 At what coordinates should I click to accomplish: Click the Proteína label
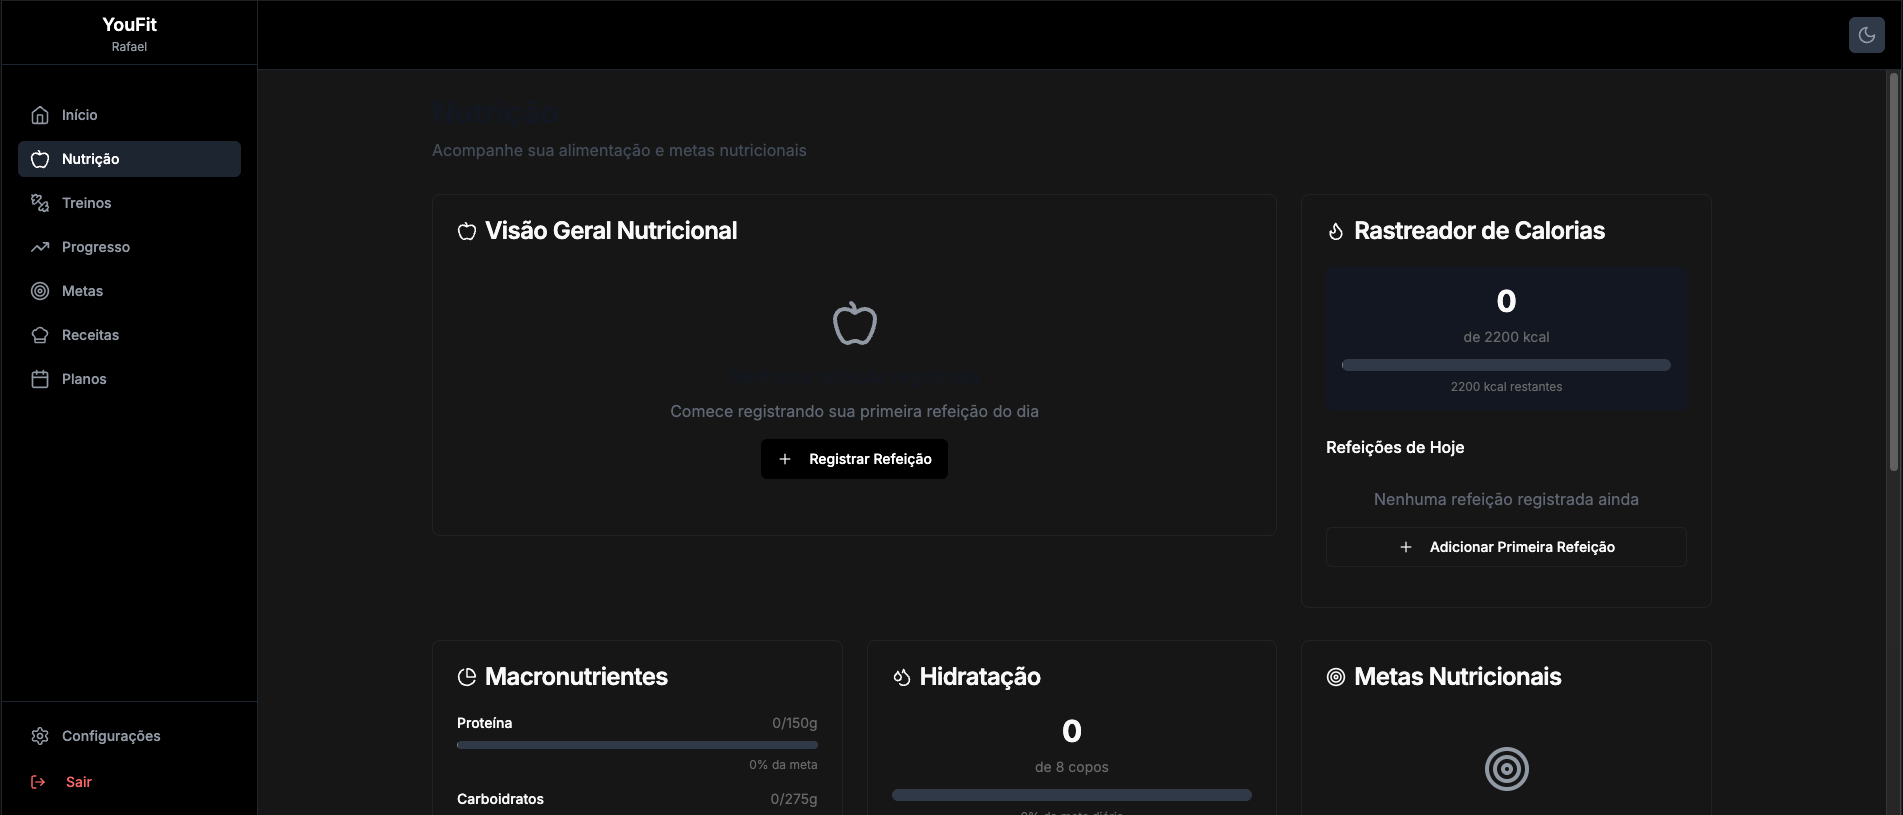(484, 723)
